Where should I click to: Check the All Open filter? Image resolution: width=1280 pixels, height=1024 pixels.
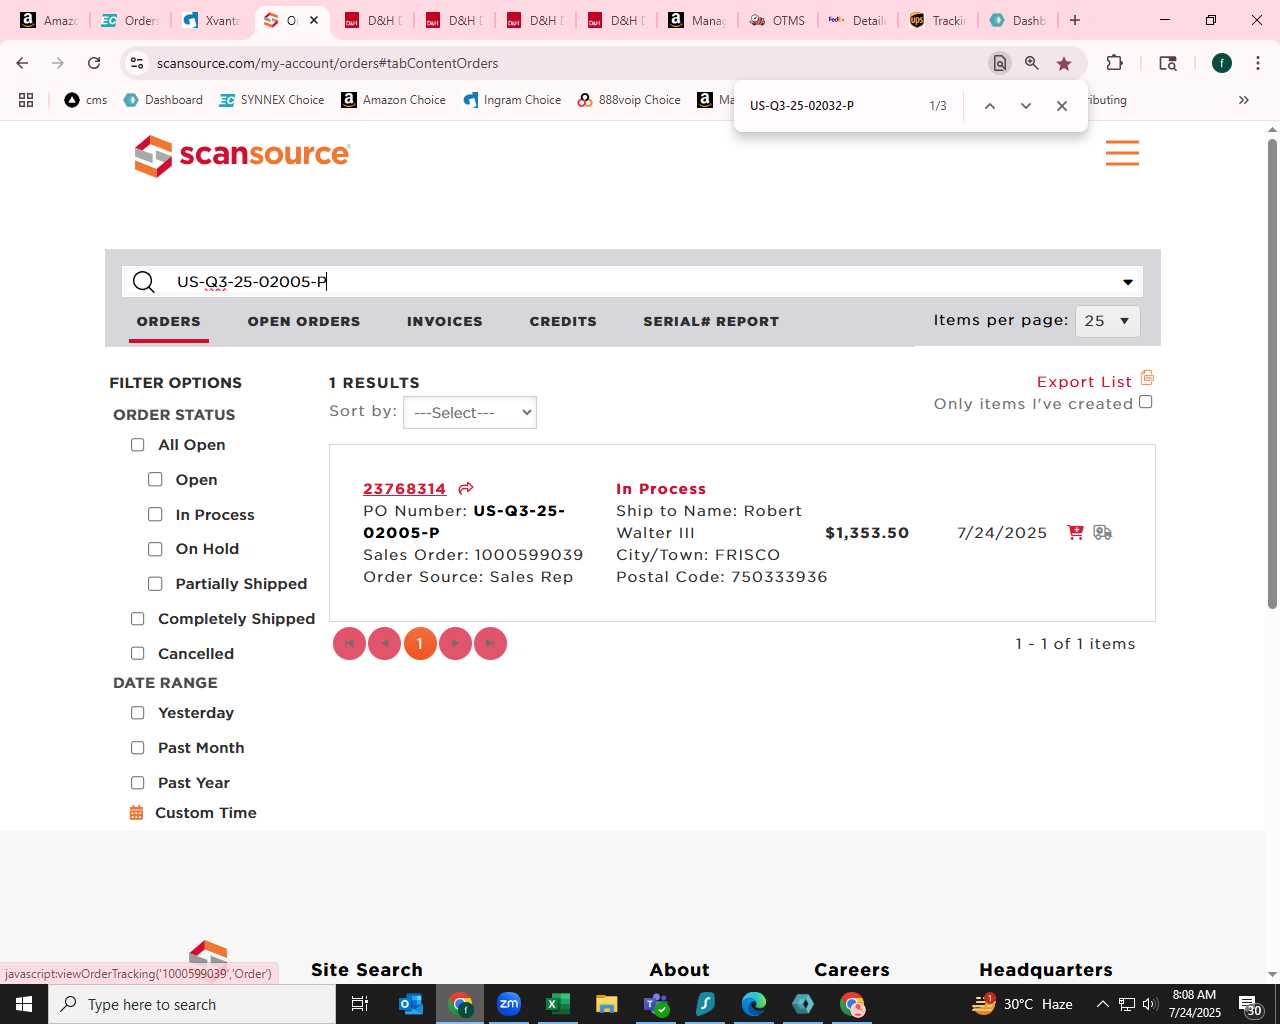[x=138, y=445]
